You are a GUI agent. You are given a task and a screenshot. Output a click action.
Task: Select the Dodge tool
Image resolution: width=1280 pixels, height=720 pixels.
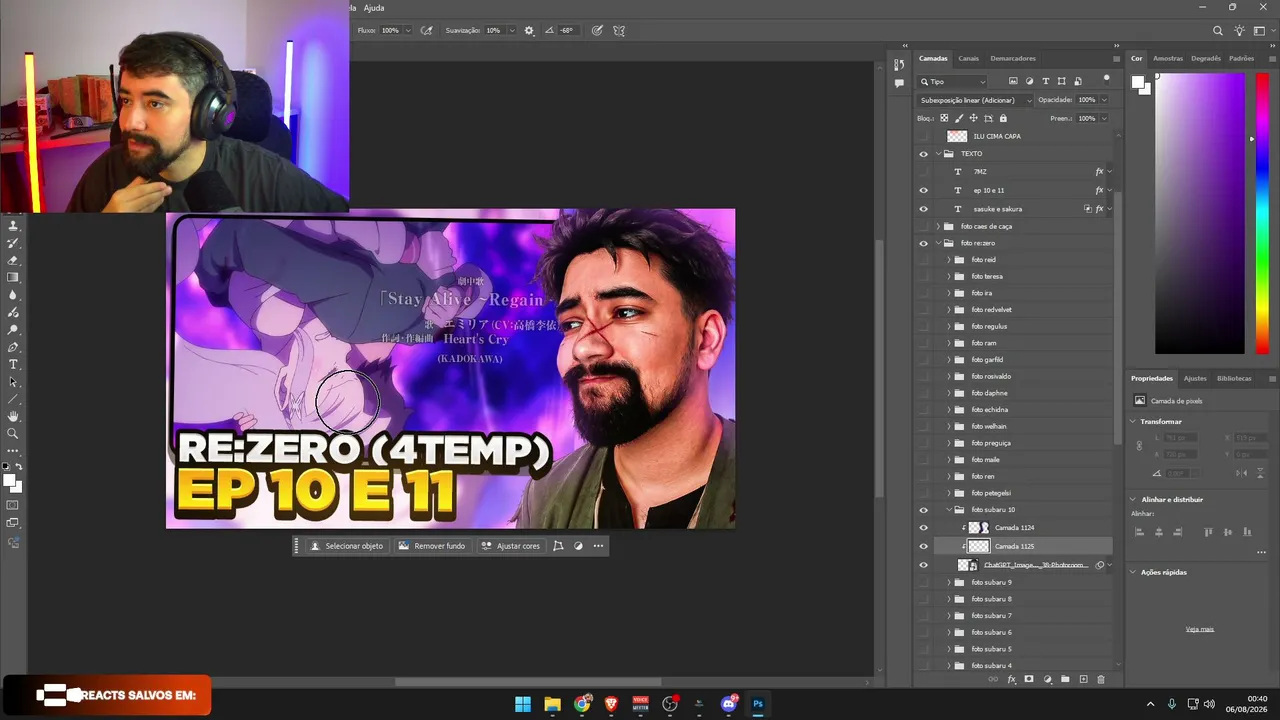point(13,329)
